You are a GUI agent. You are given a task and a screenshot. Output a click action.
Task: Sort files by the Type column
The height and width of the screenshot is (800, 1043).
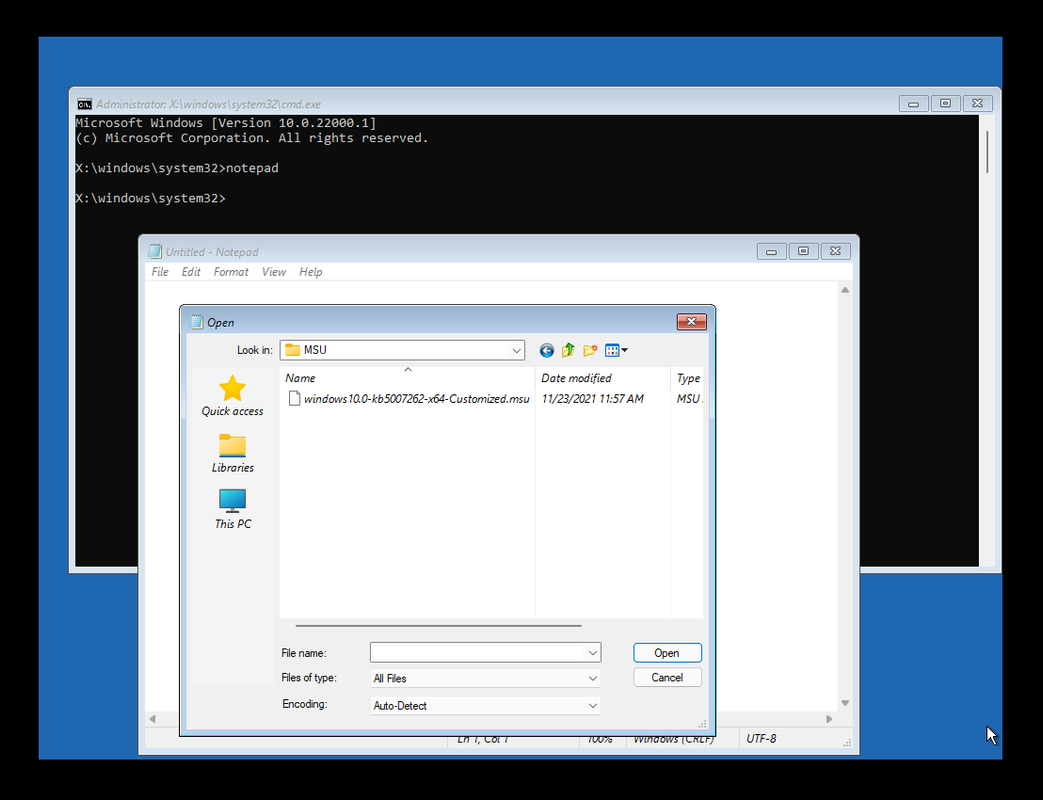point(687,378)
